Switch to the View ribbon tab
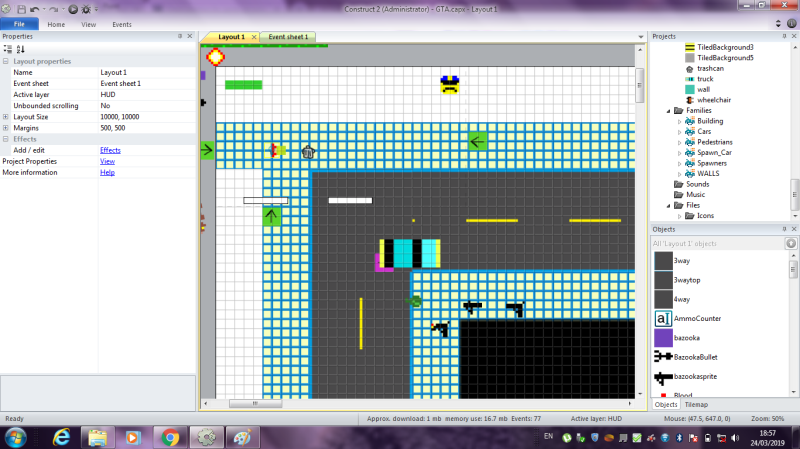800x449 pixels. click(x=88, y=24)
